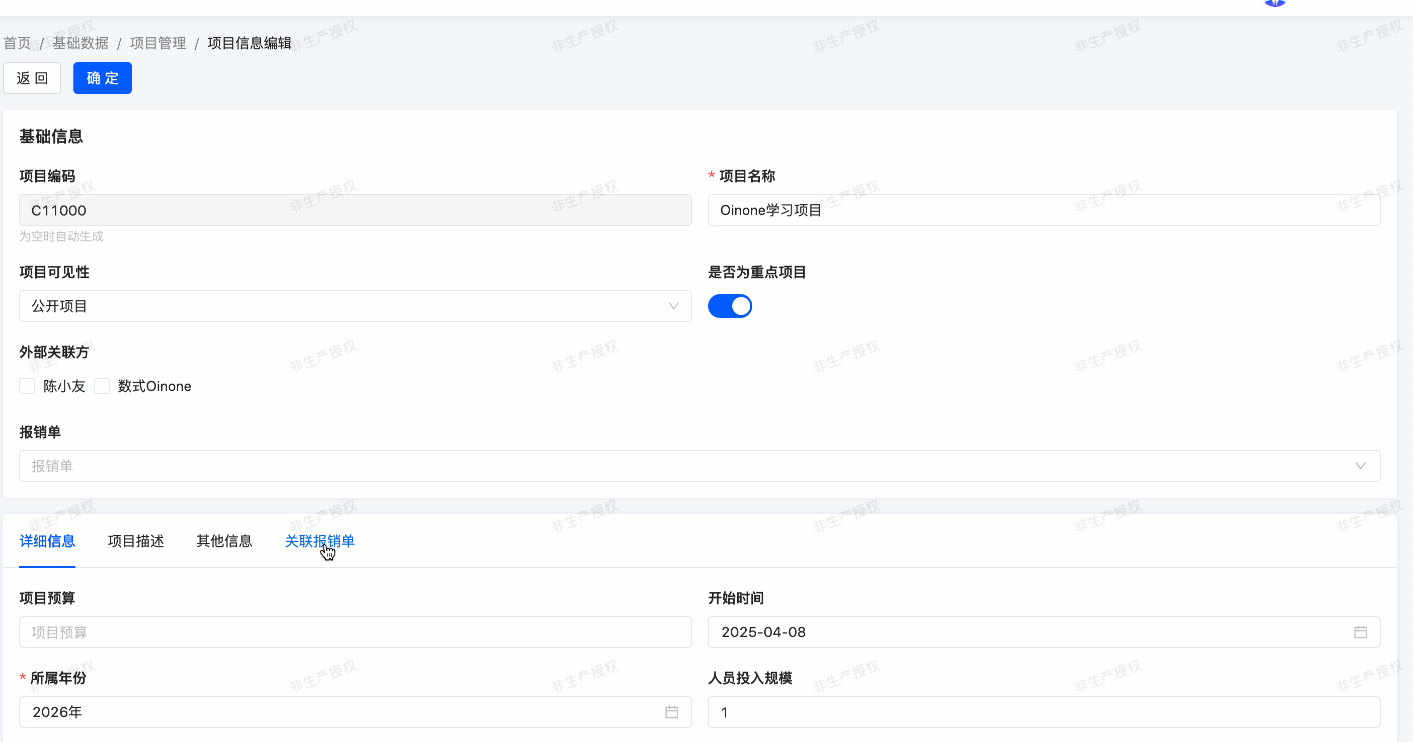The width and height of the screenshot is (1413, 742).
Task: Open the 项目描述 tab
Action: click(136, 541)
